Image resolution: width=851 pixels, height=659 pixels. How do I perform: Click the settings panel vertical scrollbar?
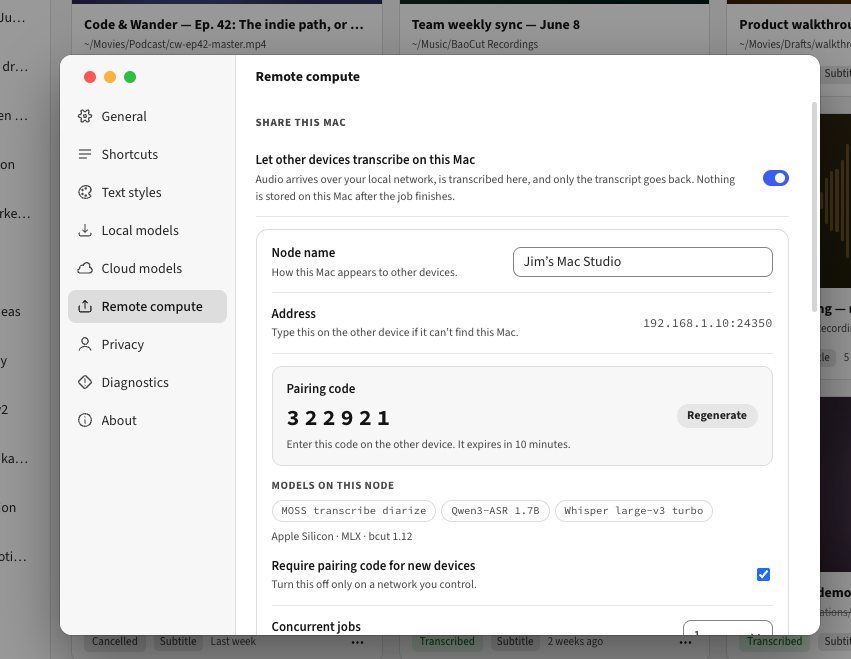[814, 207]
